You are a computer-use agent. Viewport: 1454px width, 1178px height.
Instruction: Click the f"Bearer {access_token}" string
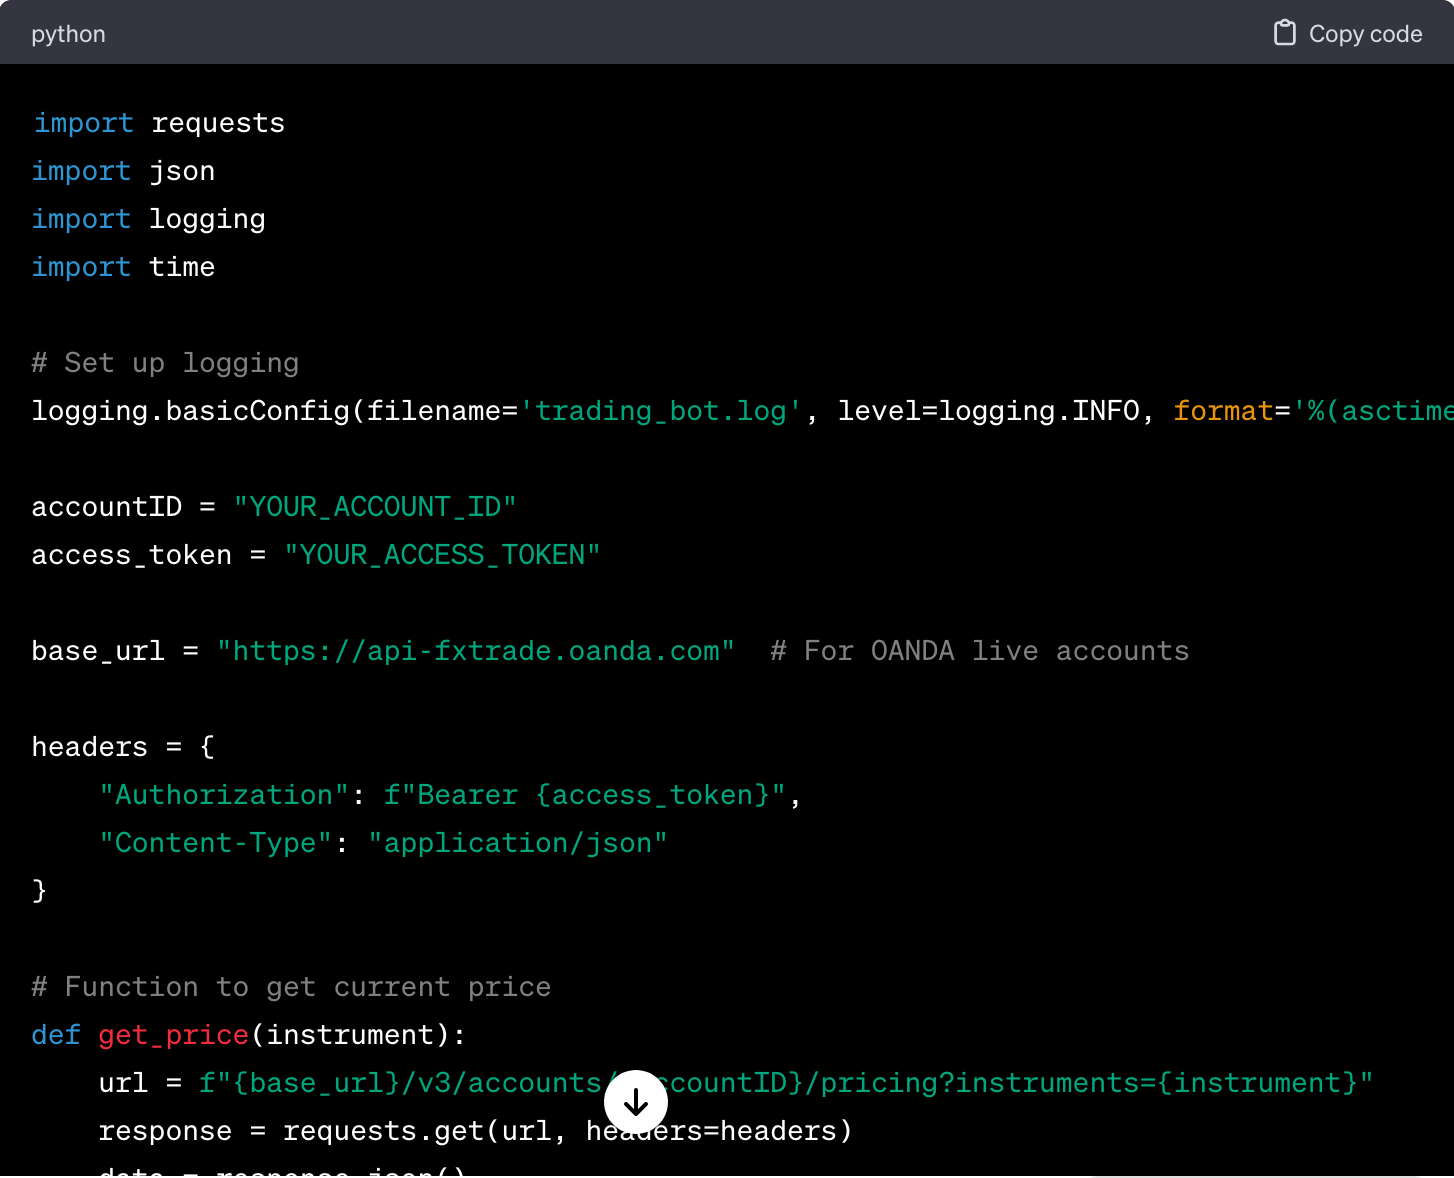point(585,795)
